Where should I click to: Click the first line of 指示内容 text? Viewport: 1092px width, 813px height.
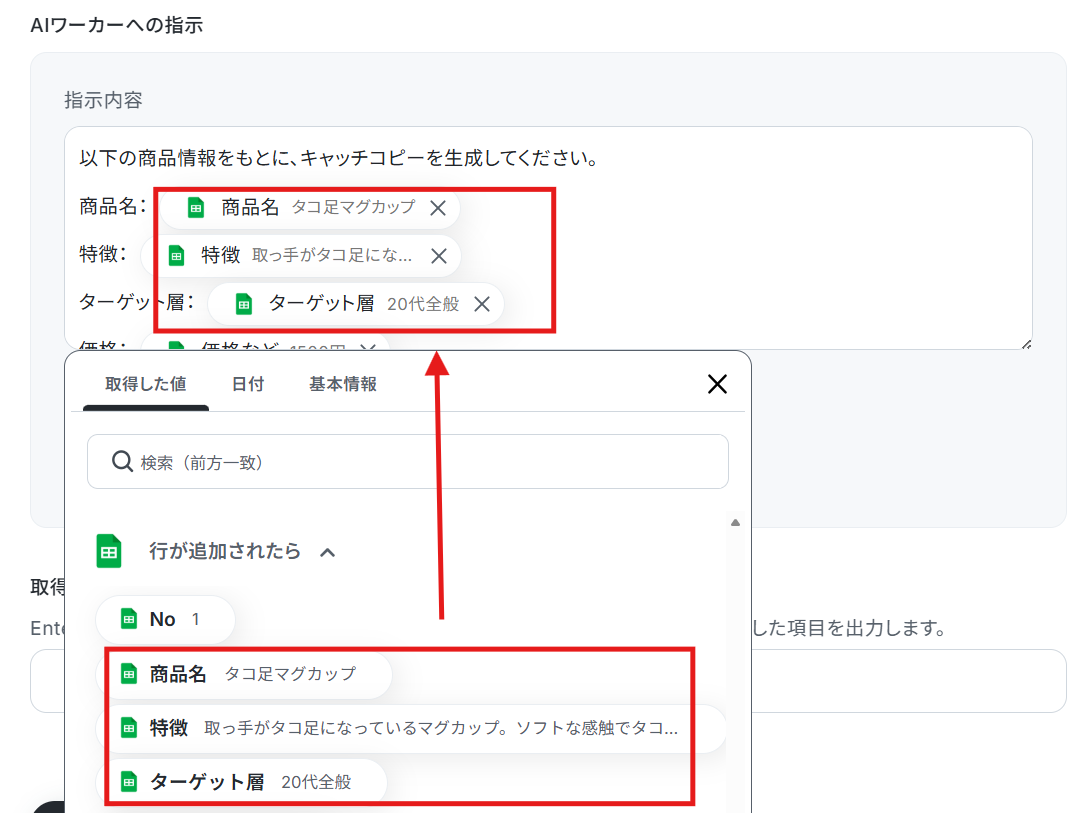(x=338, y=158)
